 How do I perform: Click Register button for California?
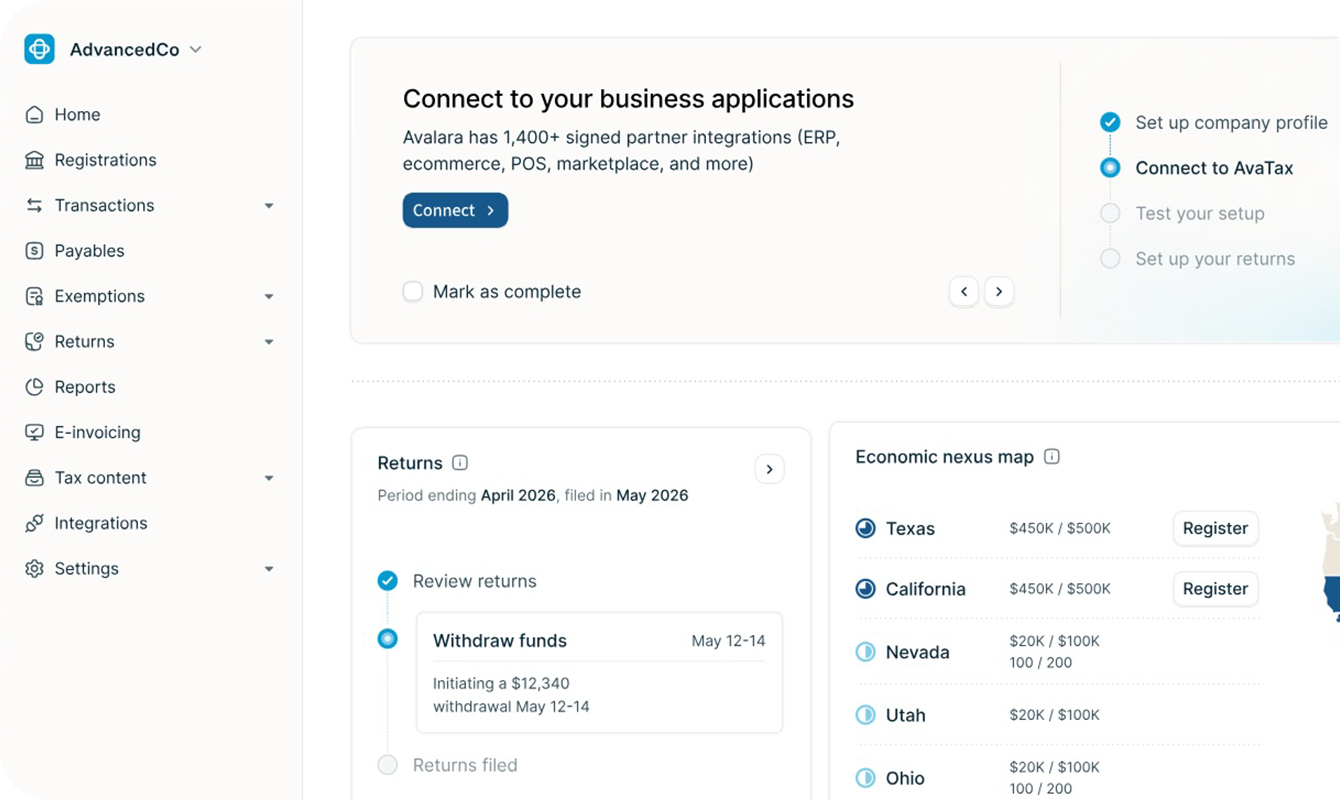(1215, 589)
